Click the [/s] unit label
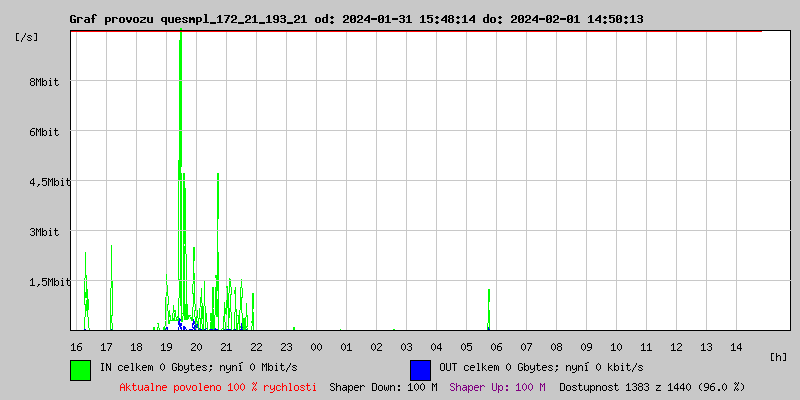Screen dimensions: 800x400 click(x=27, y=37)
